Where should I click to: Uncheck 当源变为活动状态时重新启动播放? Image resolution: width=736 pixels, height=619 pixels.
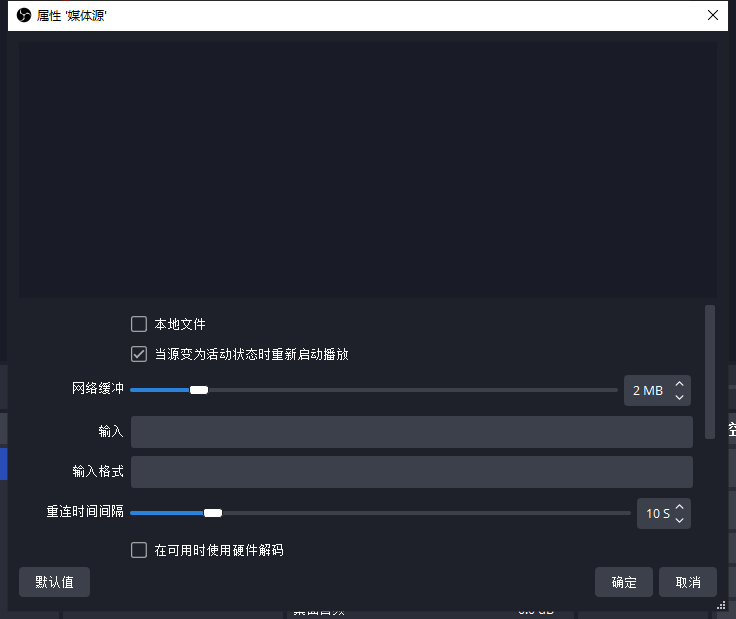click(x=139, y=354)
